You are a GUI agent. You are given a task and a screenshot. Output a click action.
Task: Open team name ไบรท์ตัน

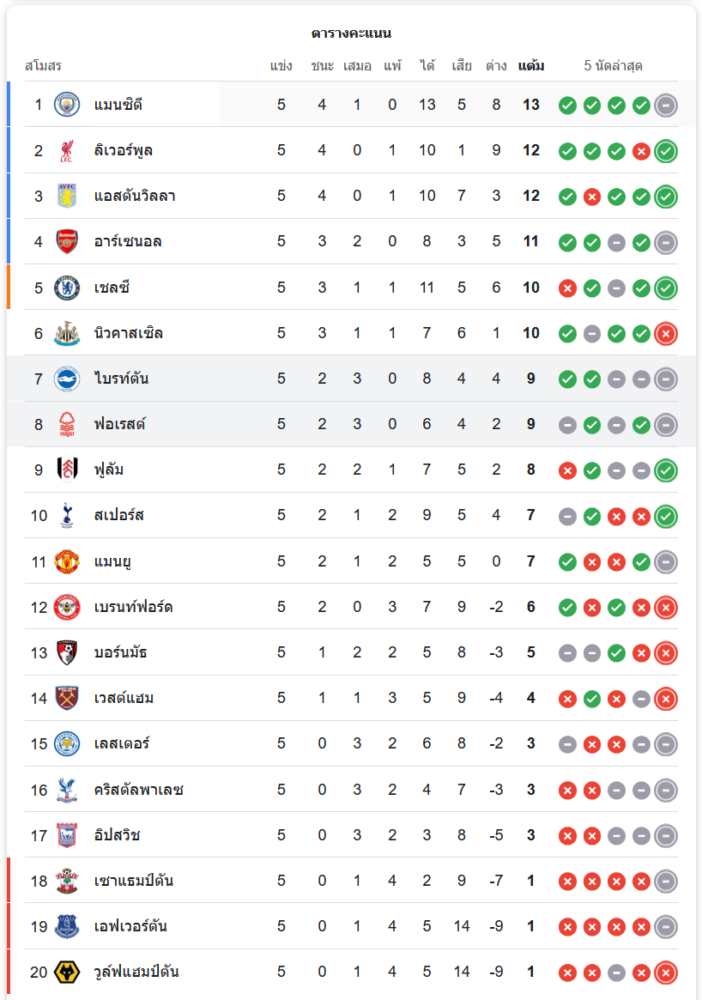(x=121, y=379)
